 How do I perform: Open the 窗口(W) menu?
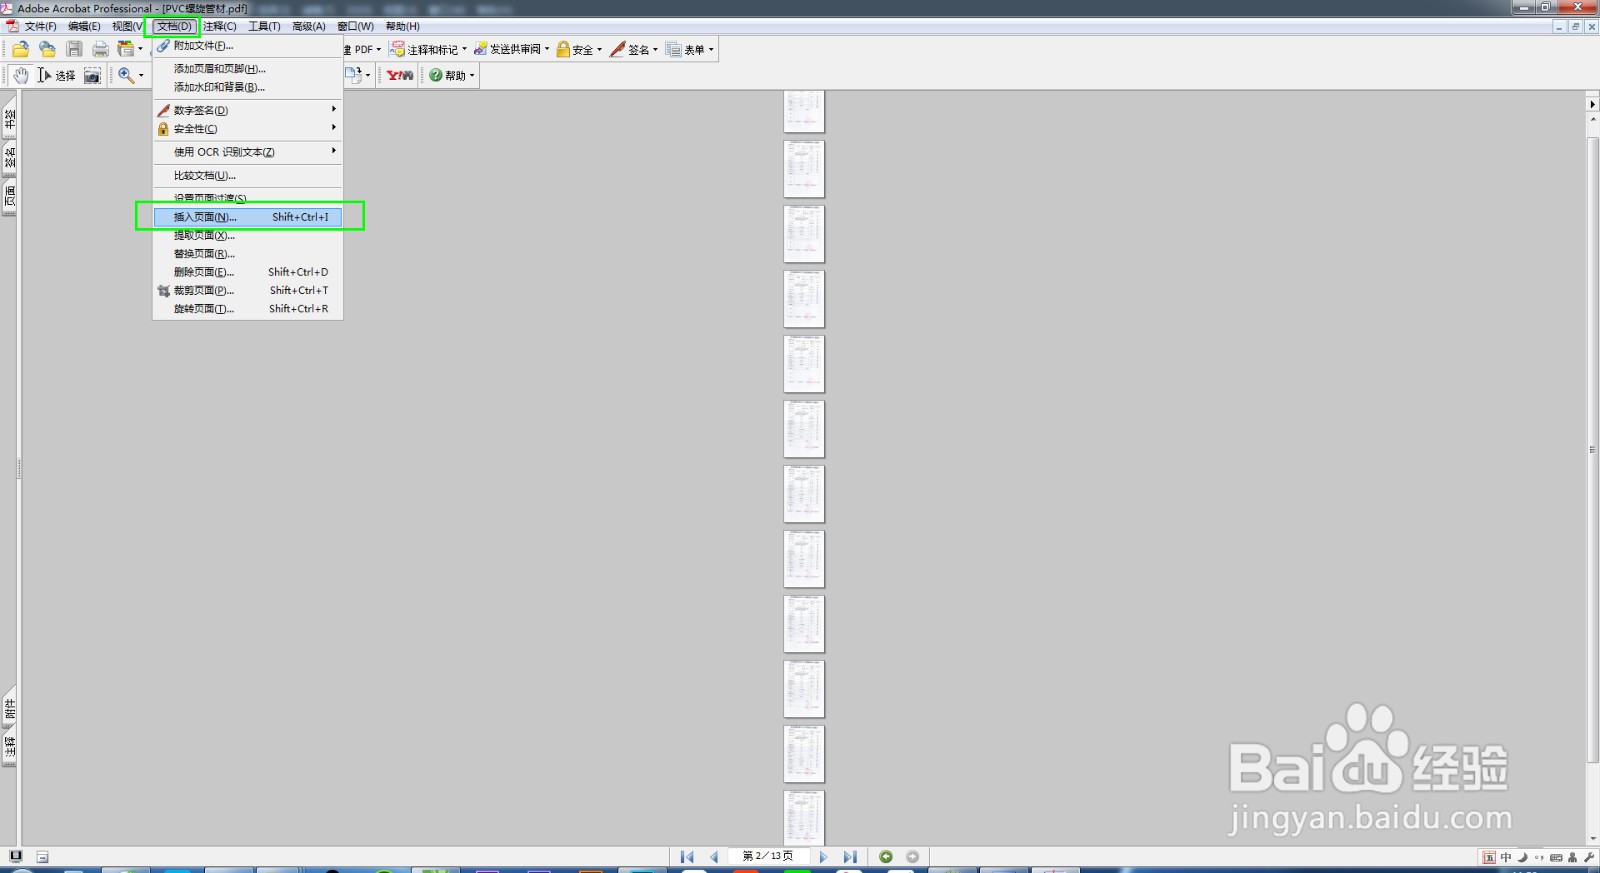coord(355,26)
